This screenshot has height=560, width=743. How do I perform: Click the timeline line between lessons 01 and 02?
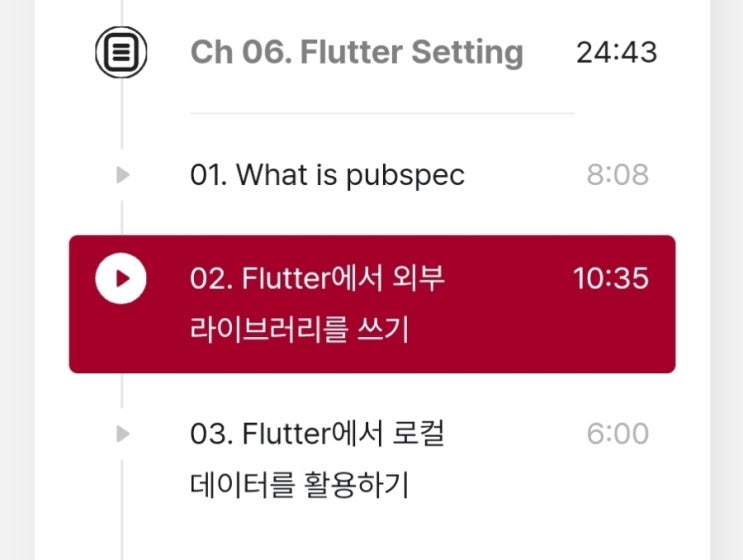pyautogui.click(x=122, y=216)
